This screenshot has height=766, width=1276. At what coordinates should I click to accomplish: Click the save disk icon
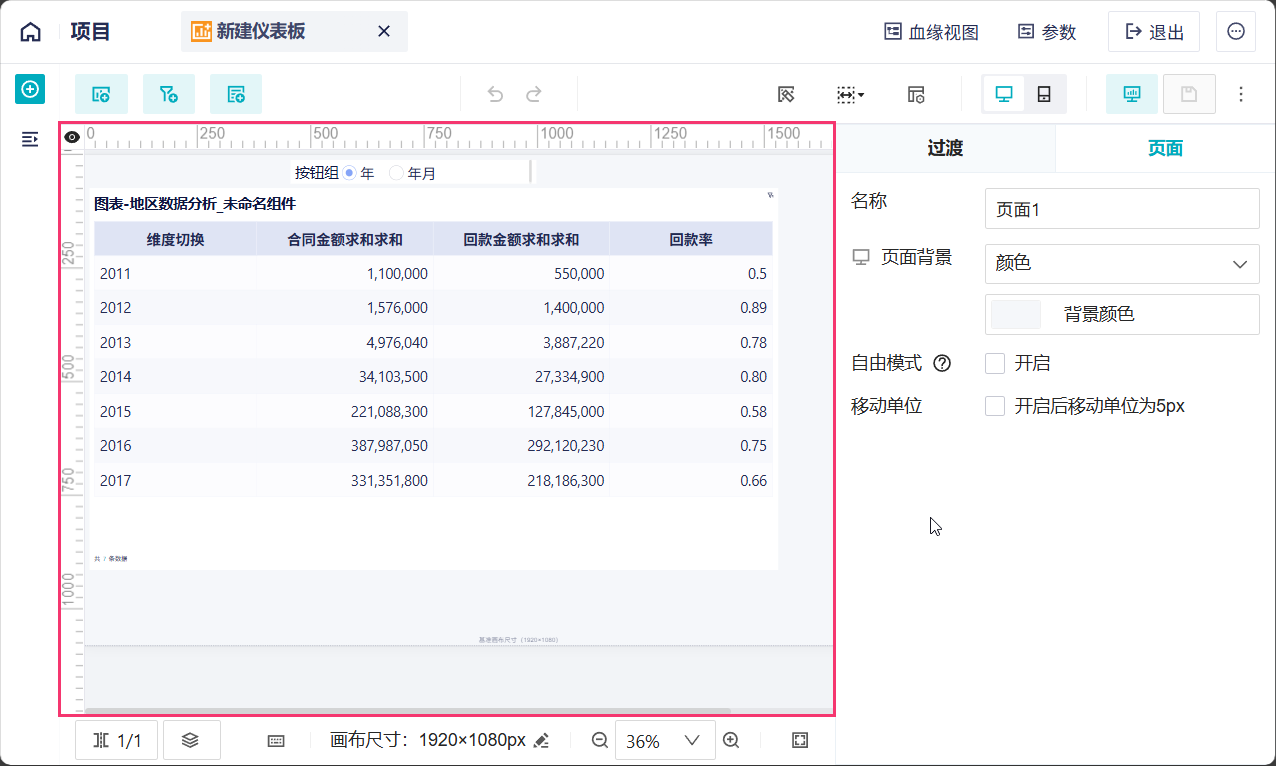1189,94
